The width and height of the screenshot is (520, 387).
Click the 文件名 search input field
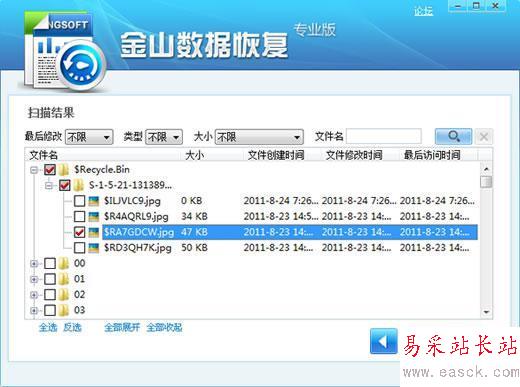click(x=384, y=137)
